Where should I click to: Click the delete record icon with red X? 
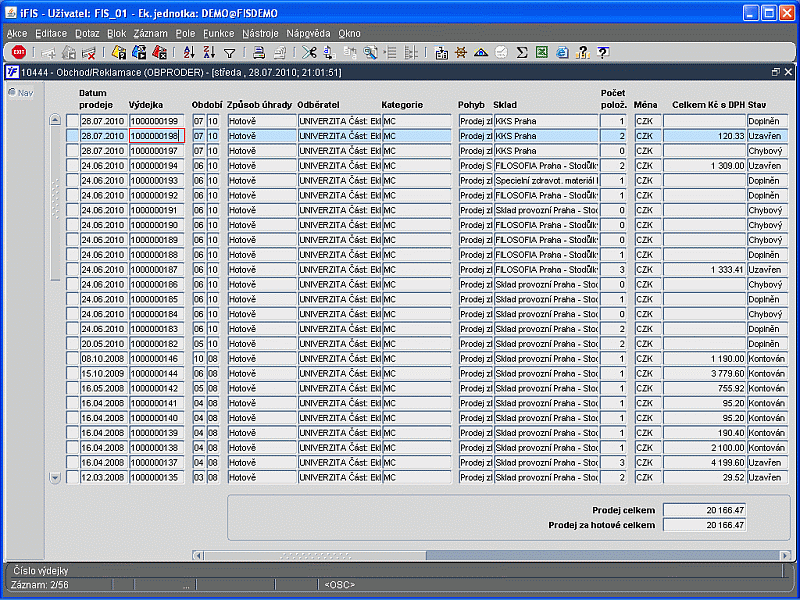pyautogui.click(x=89, y=53)
